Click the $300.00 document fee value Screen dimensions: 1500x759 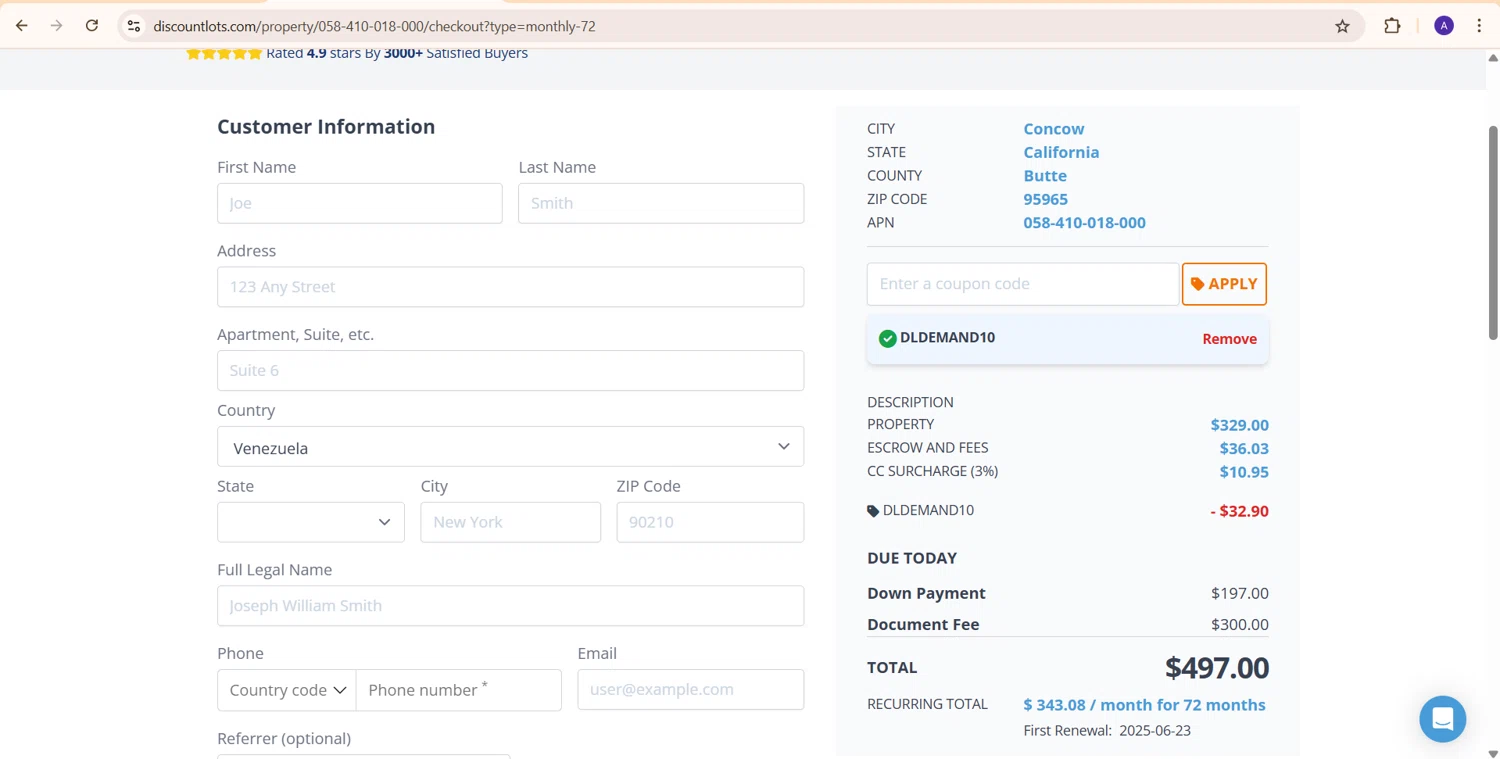tap(1239, 625)
